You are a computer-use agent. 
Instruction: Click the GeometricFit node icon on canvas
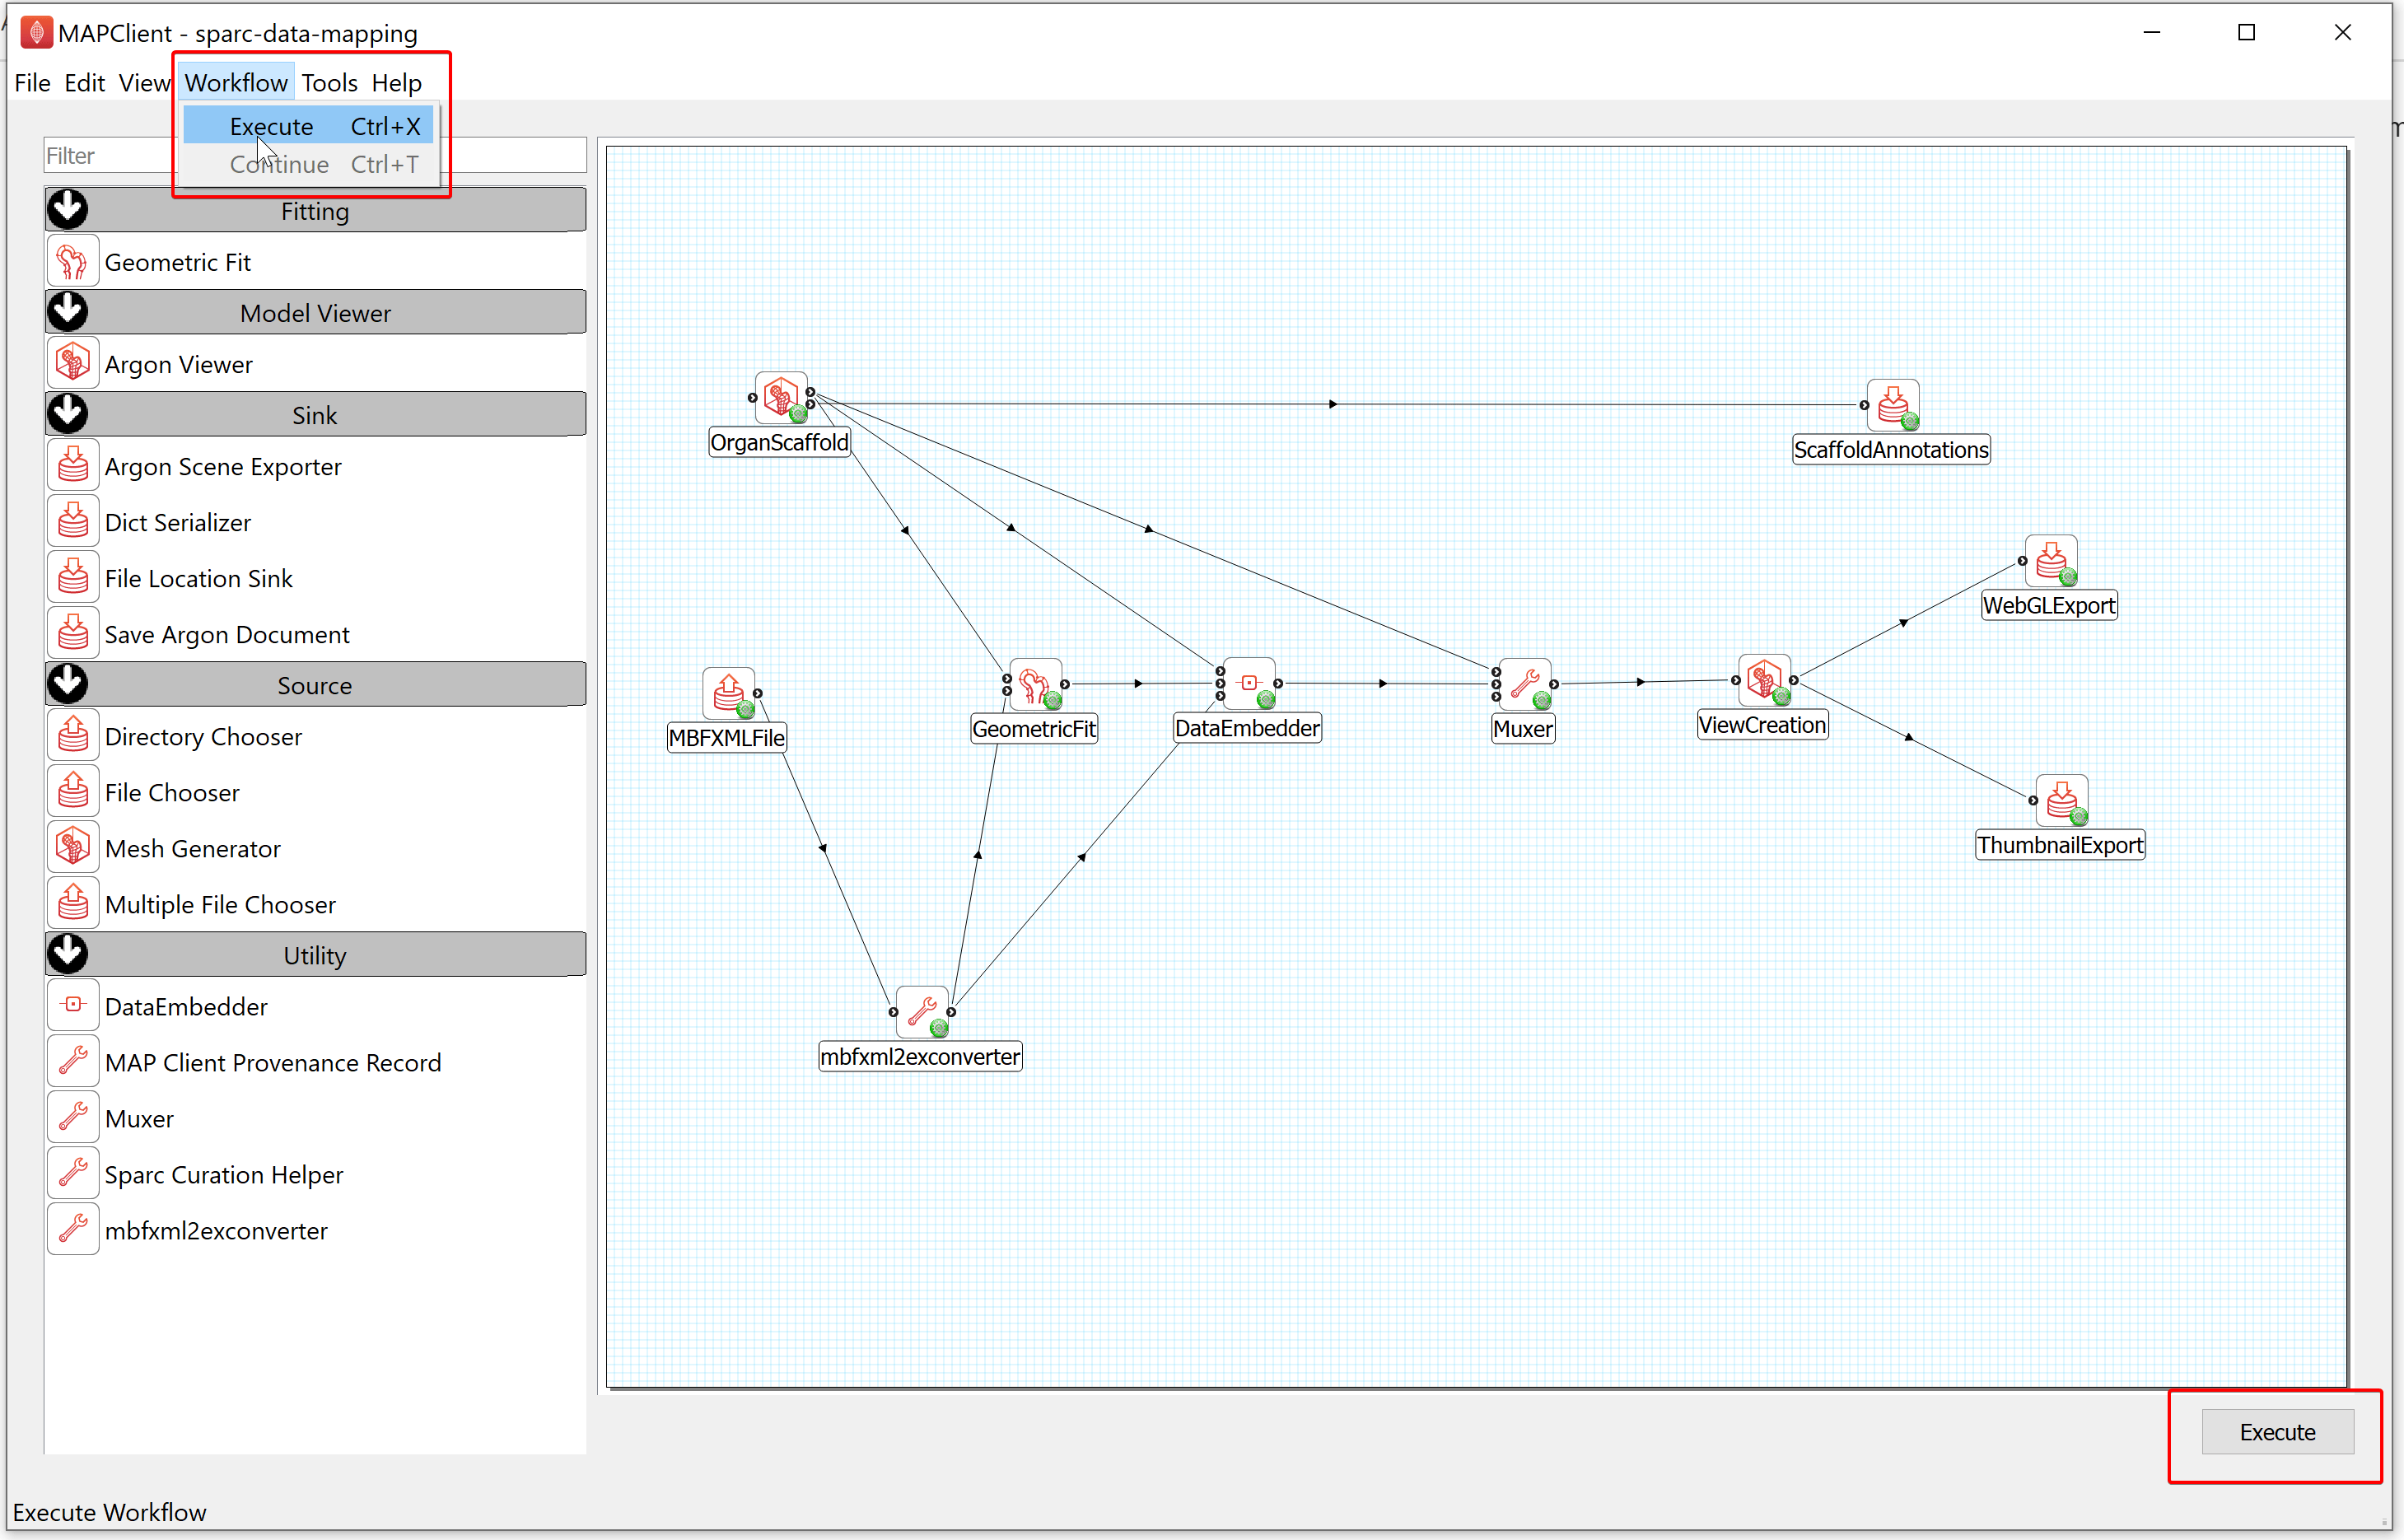click(x=1036, y=684)
